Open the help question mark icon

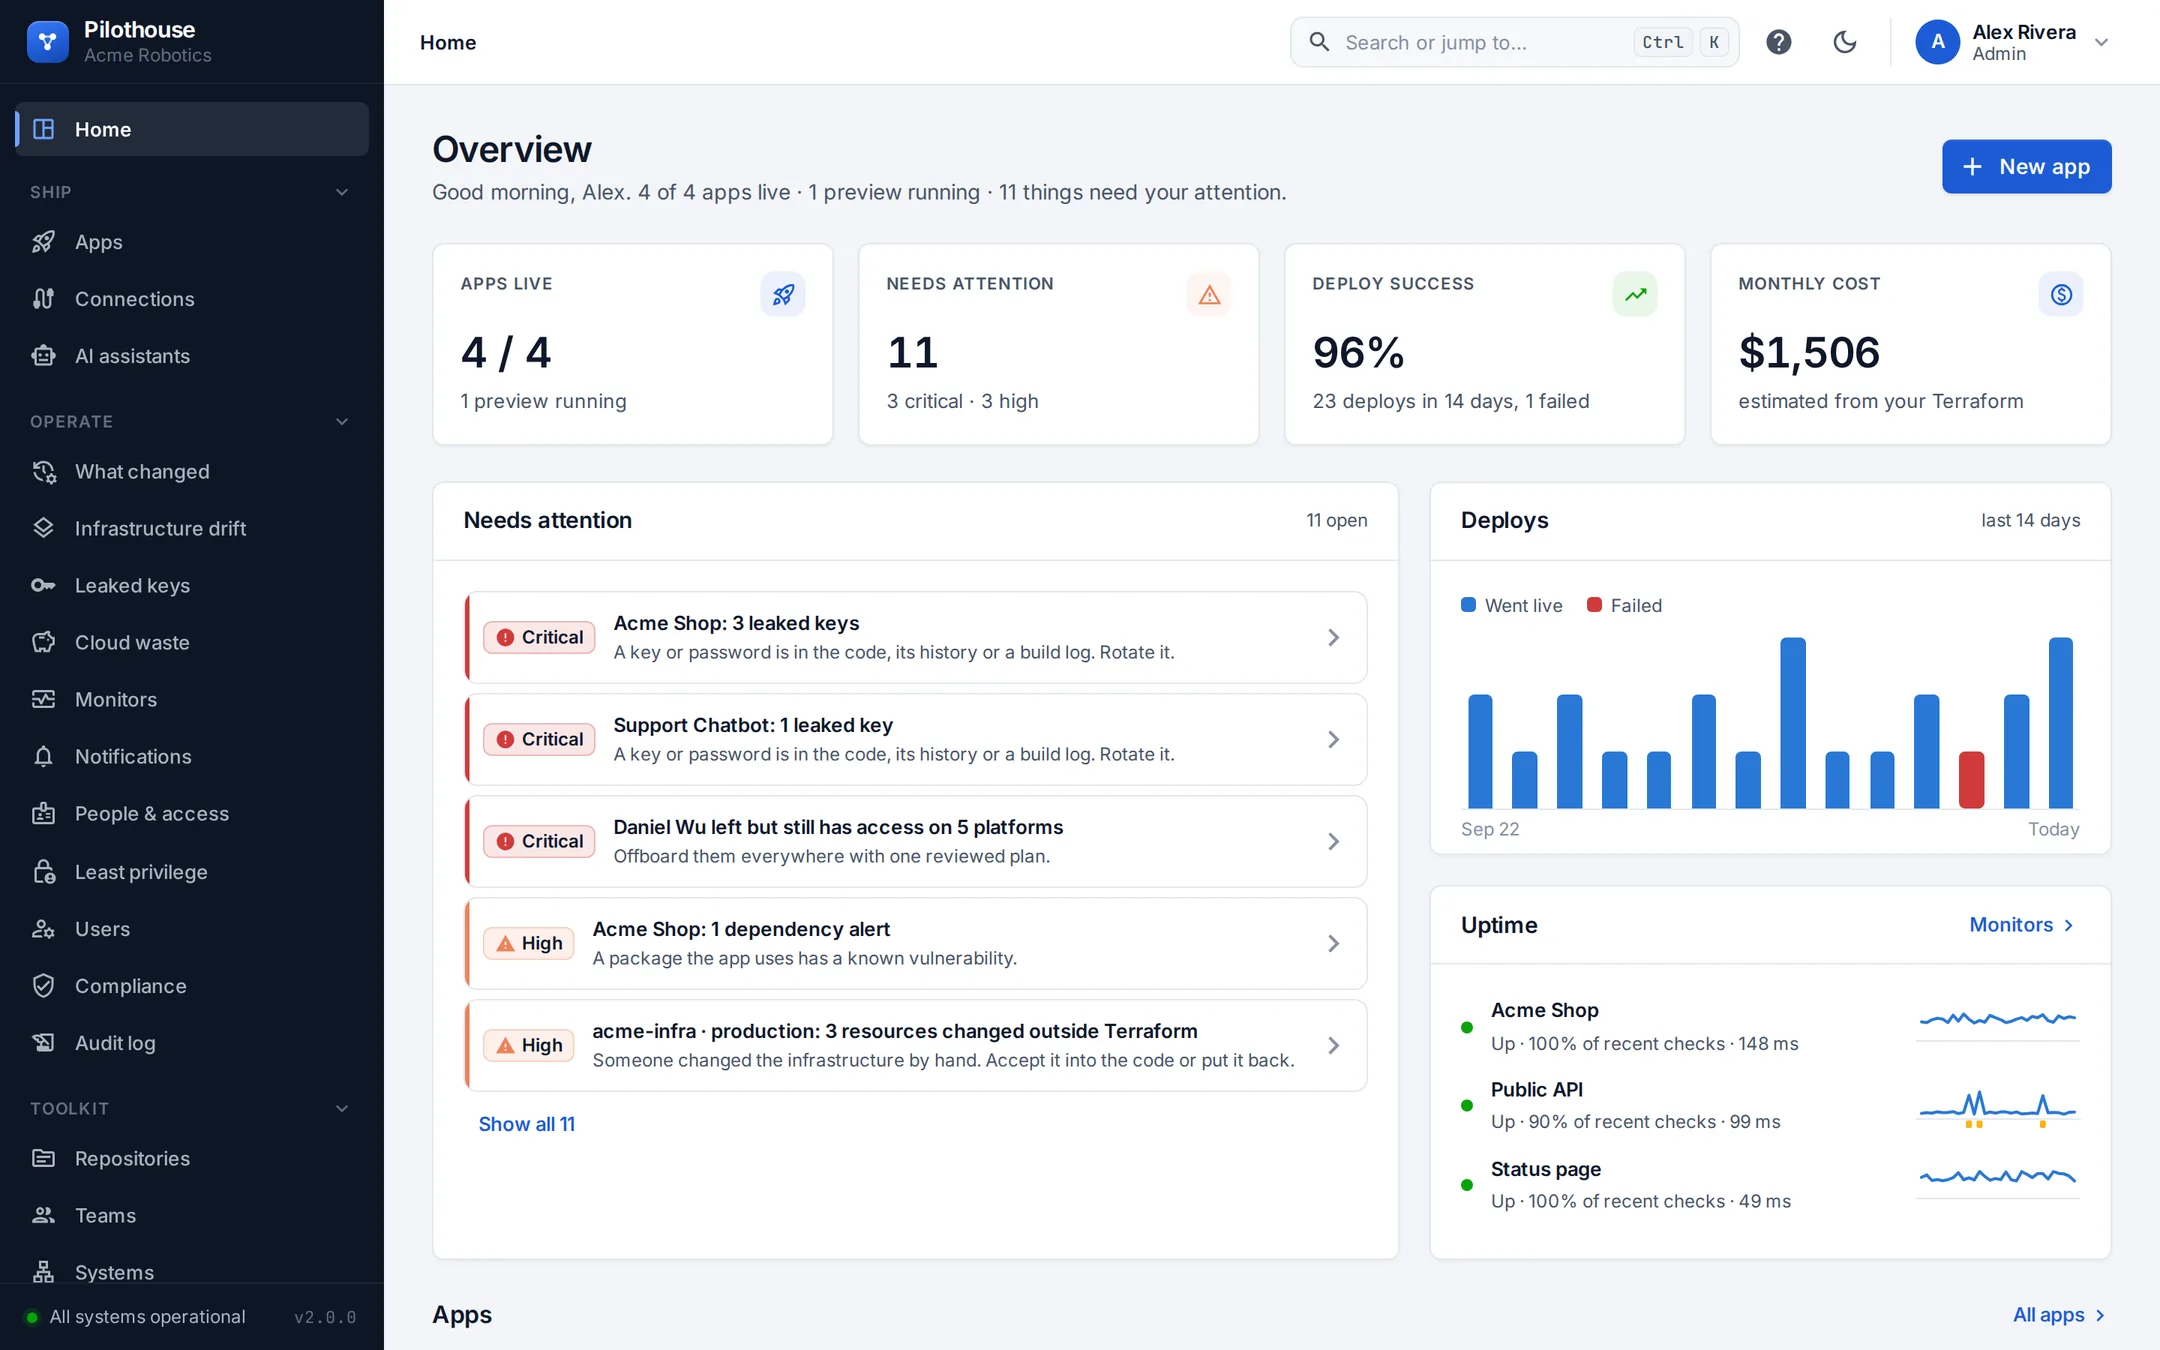click(x=1778, y=42)
